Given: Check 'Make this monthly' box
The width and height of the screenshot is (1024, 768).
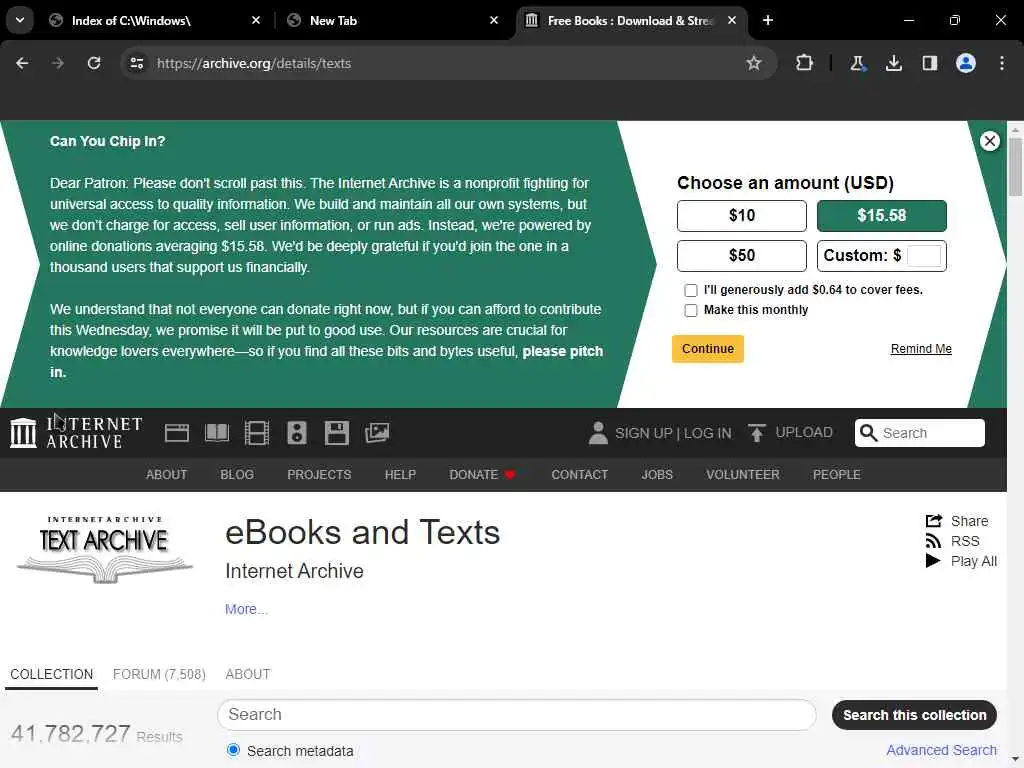Looking at the screenshot, I should [x=690, y=310].
